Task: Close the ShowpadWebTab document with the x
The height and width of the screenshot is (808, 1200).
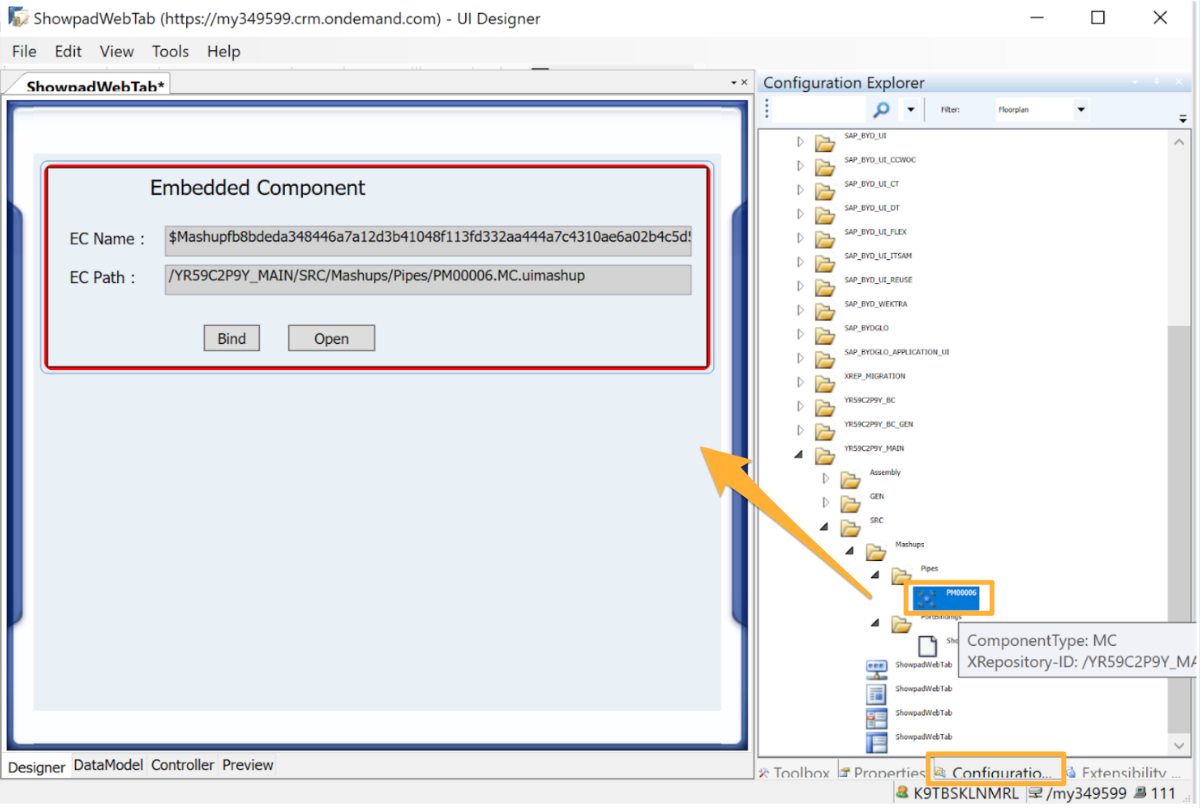Action: coord(743,83)
